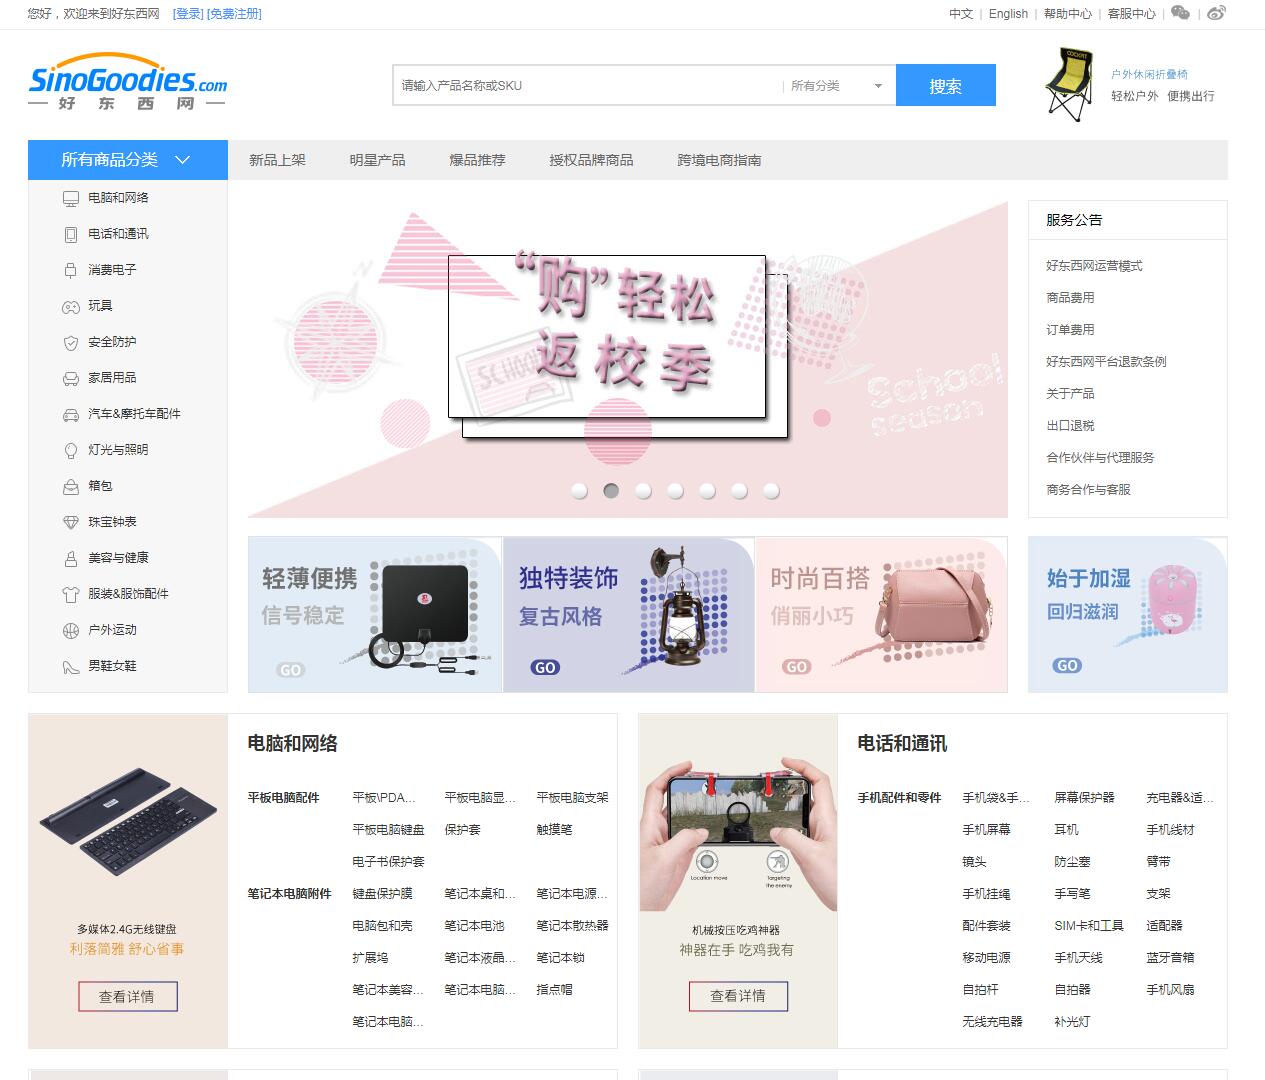Tap the GO badge on 独特装饰 banner
The image size is (1265, 1080).
click(x=545, y=667)
